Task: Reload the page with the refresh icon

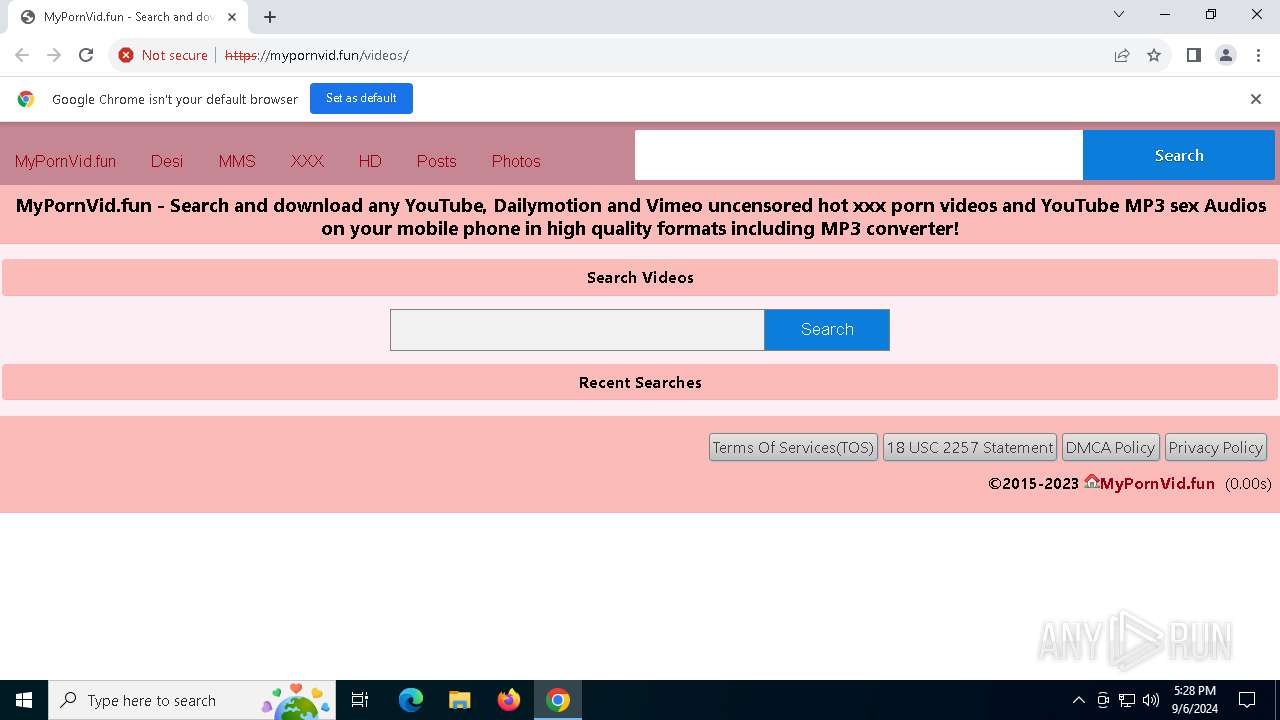Action: (x=86, y=55)
